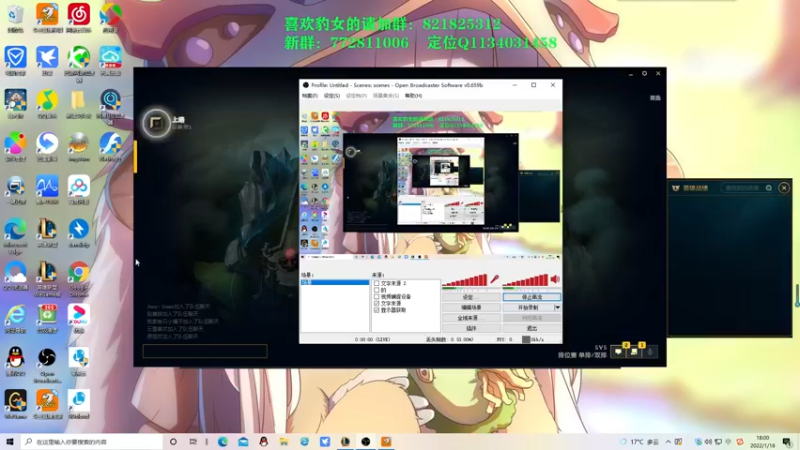Click the 停止串流 button
The width and height of the screenshot is (800, 450).
click(532, 297)
